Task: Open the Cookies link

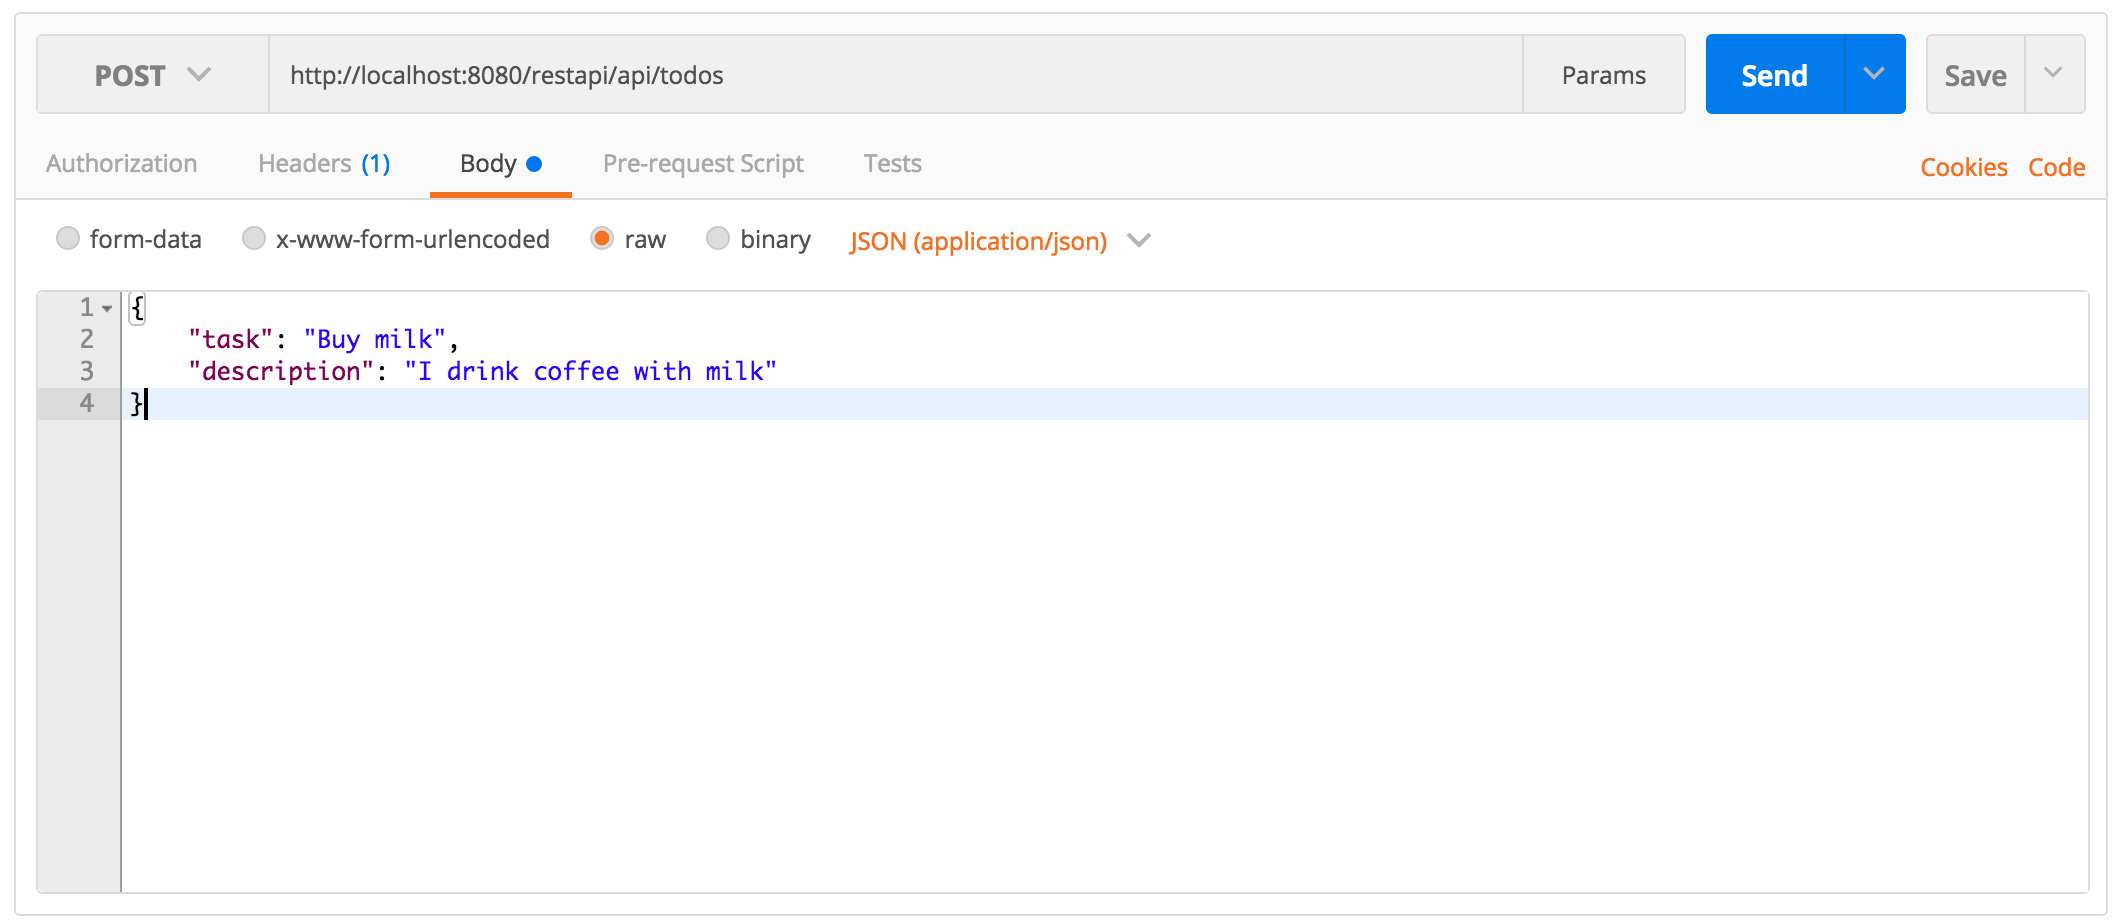Action: (x=1963, y=167)
